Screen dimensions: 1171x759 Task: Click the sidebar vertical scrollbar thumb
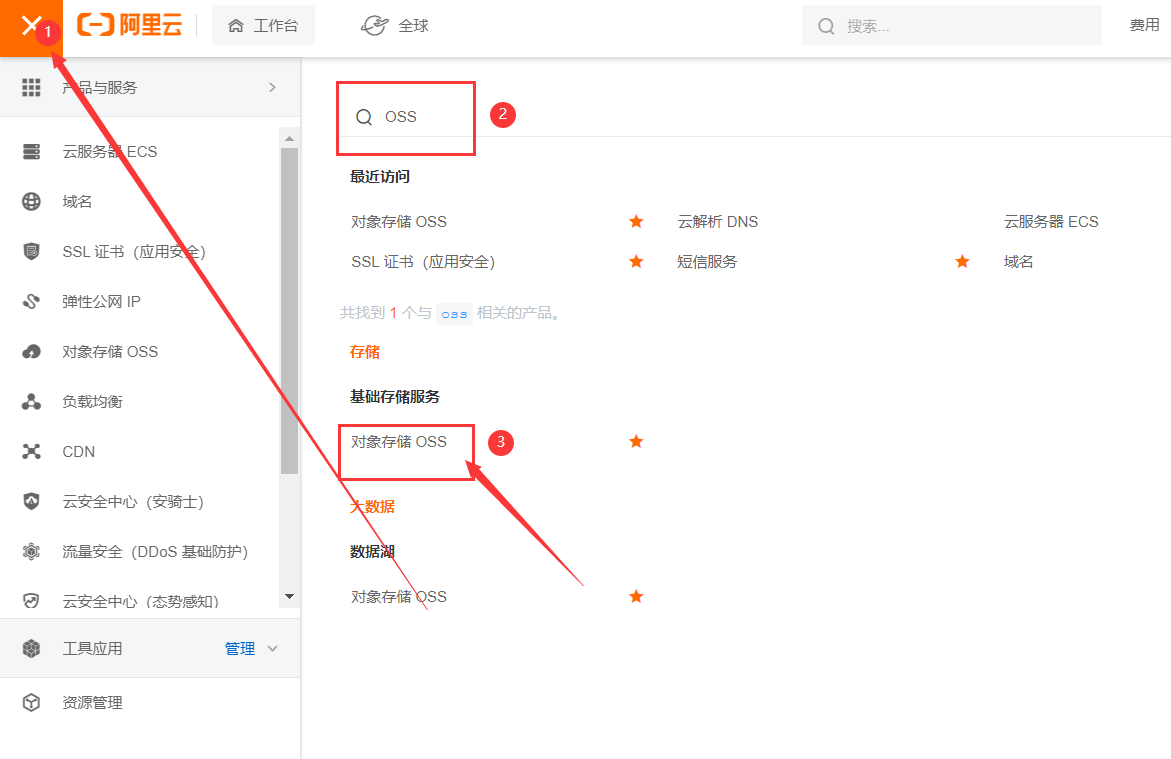[290, 311]
